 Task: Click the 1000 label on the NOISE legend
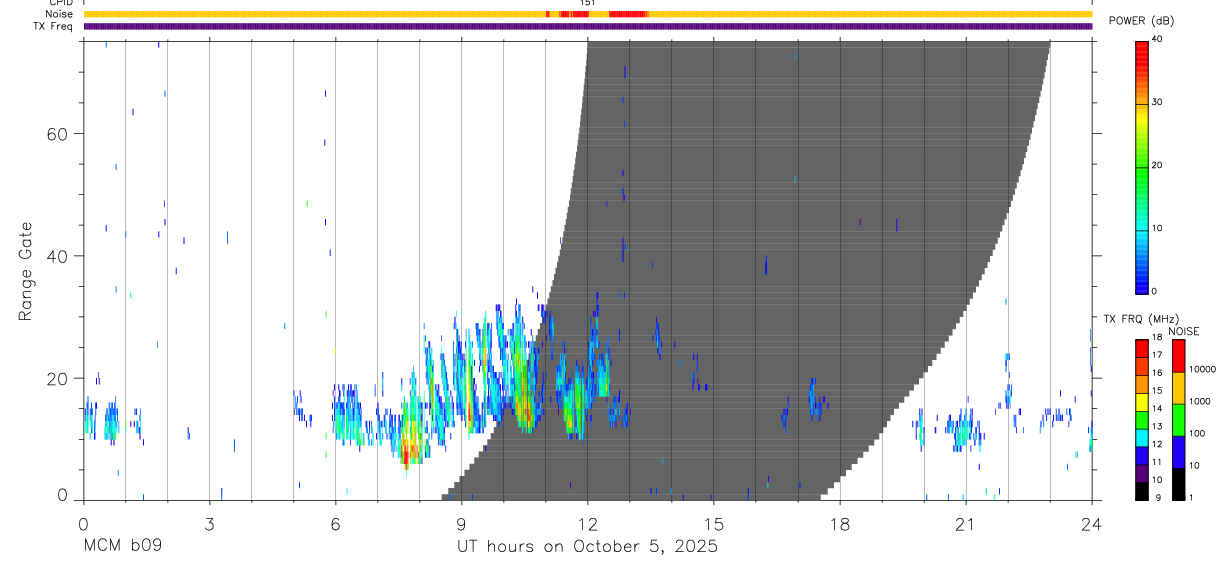point(1200,401)
